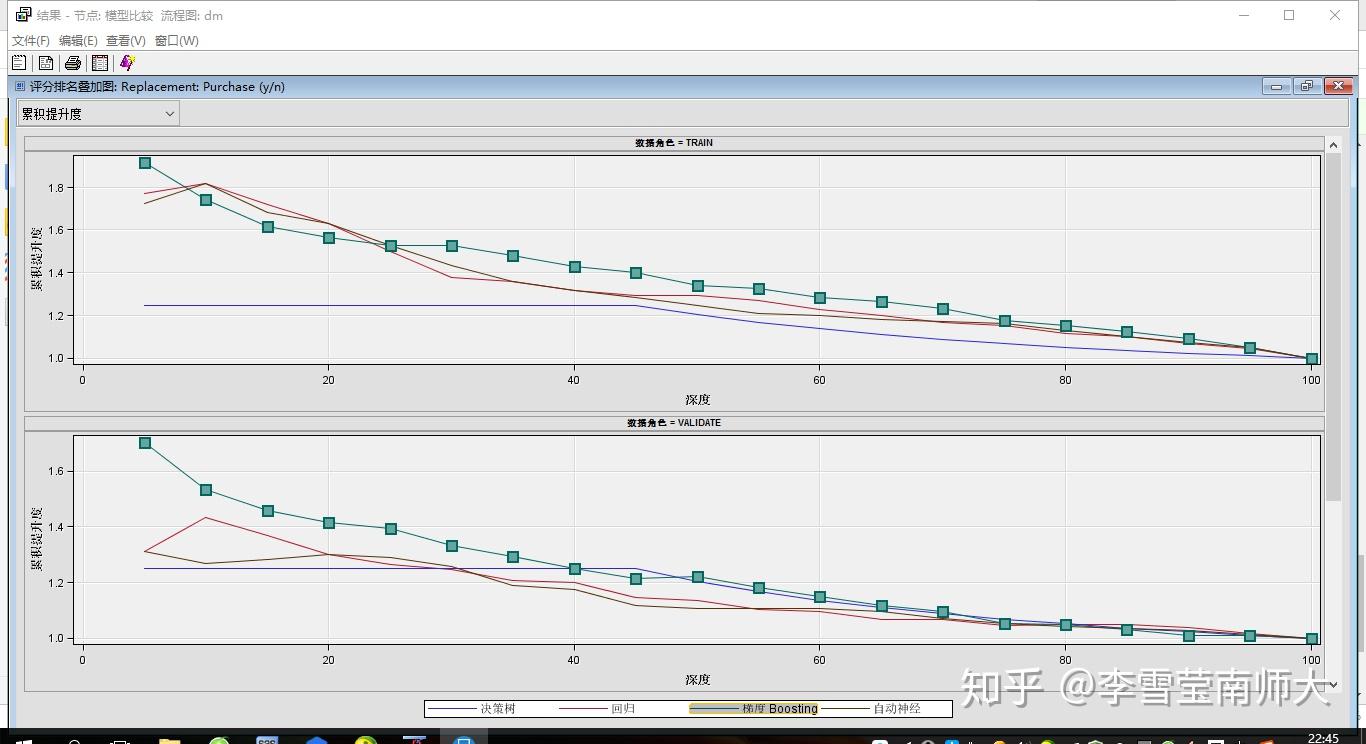Open the data table view icon
Screen dimensions: 1366x744
point(100,62)
